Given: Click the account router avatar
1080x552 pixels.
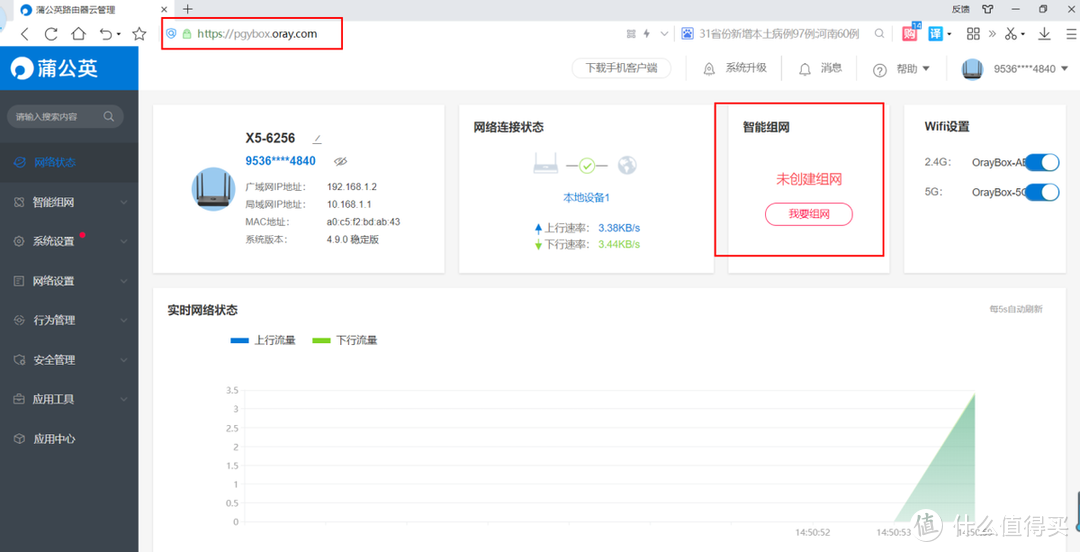Looking at the screenshot, I should coord(972,69).
